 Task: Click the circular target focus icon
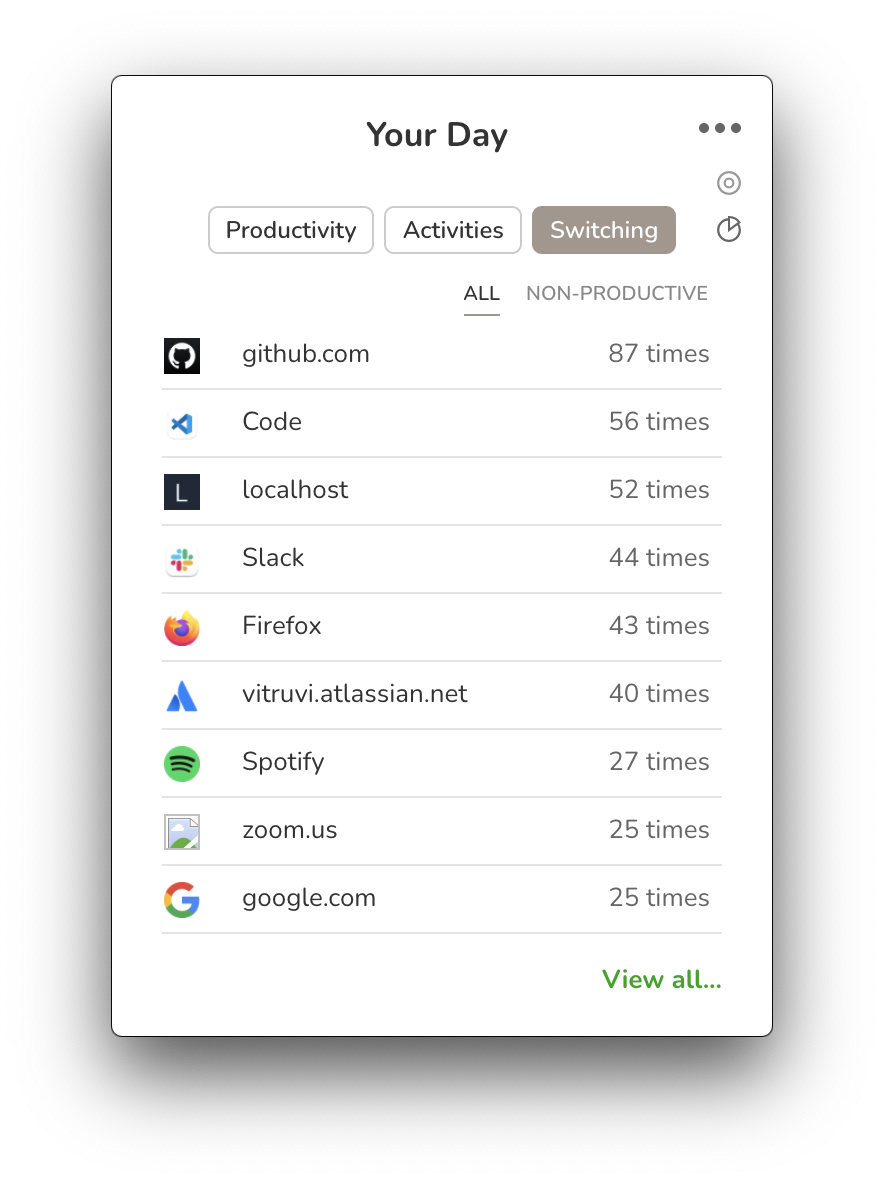click(x=728, y=183)
